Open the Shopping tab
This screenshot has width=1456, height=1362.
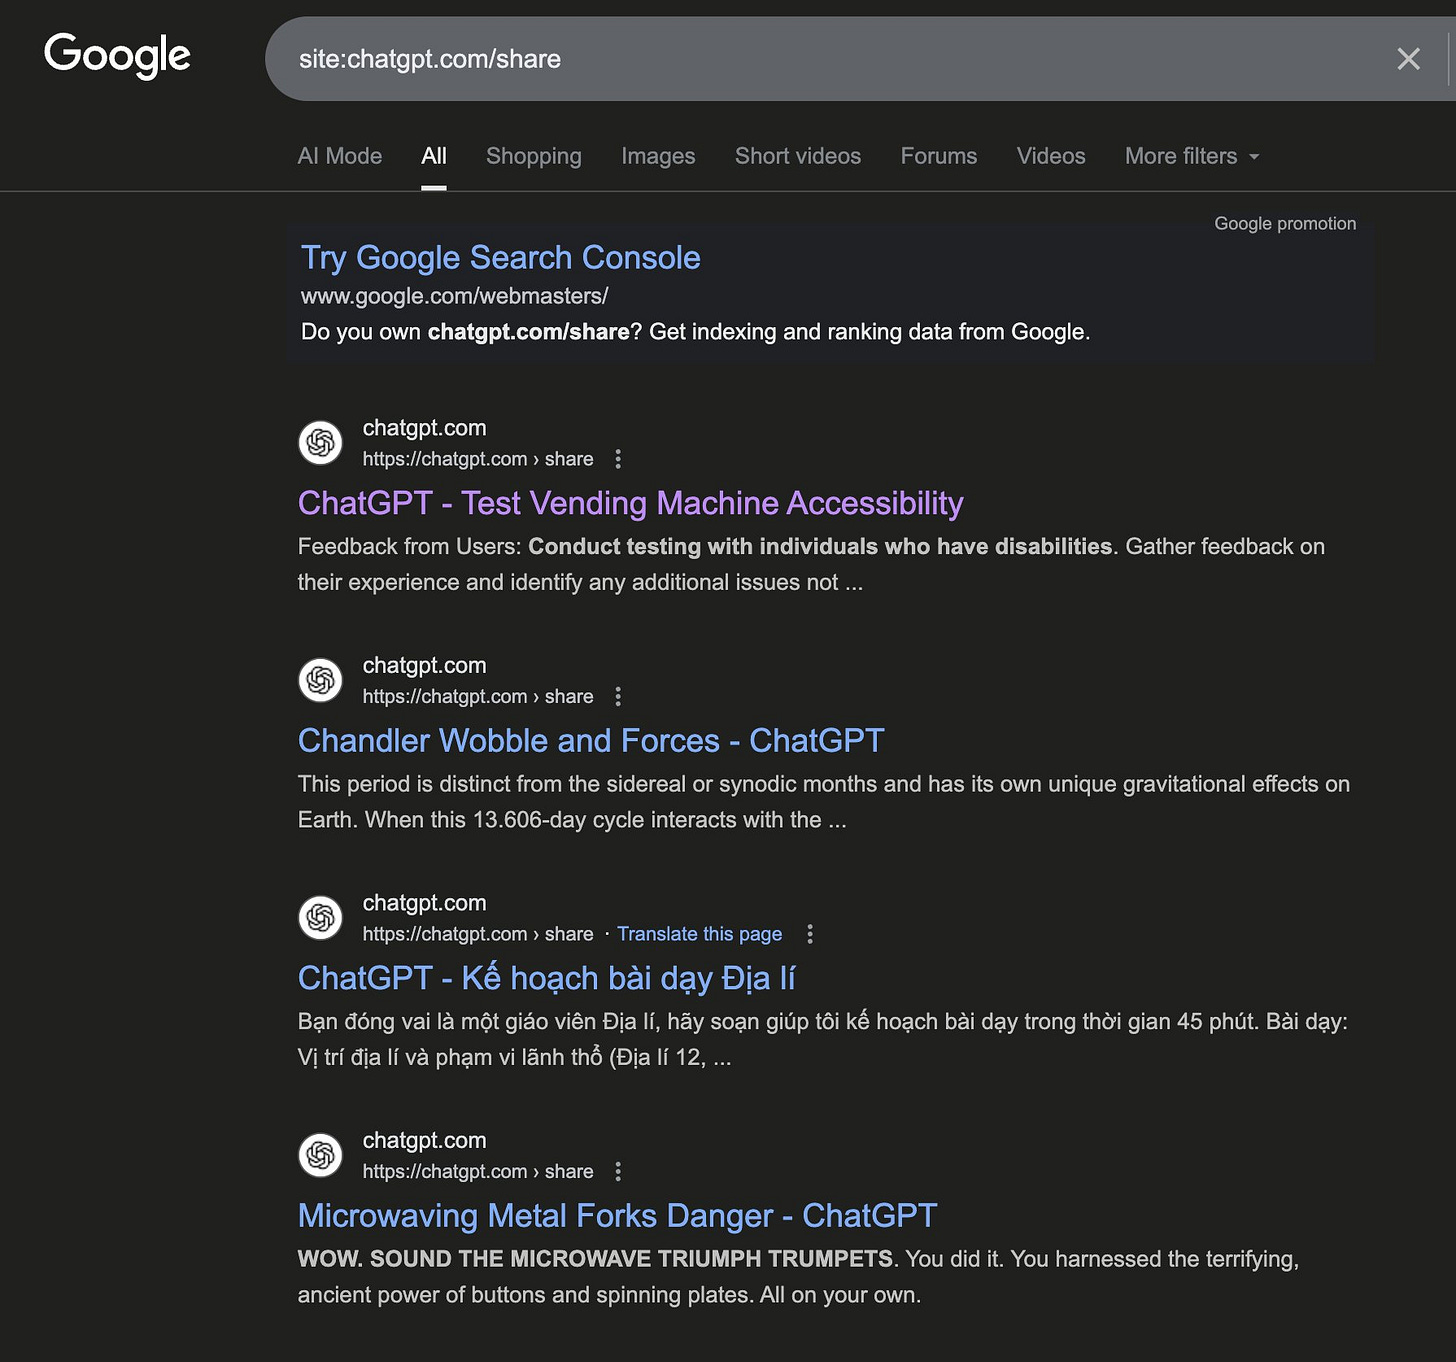click(x=534, y=156)
